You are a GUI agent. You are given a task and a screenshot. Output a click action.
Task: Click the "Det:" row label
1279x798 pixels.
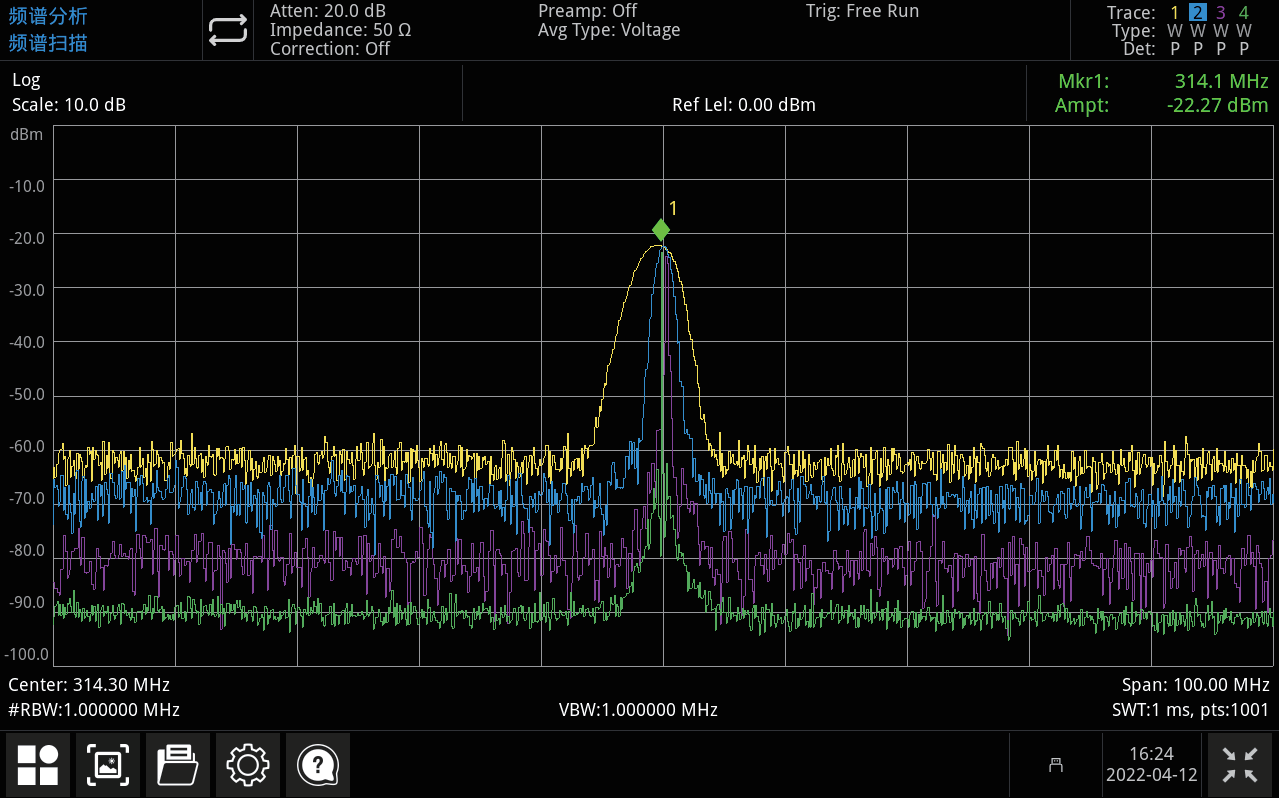pyautogui.click(x=1139, y=48)
